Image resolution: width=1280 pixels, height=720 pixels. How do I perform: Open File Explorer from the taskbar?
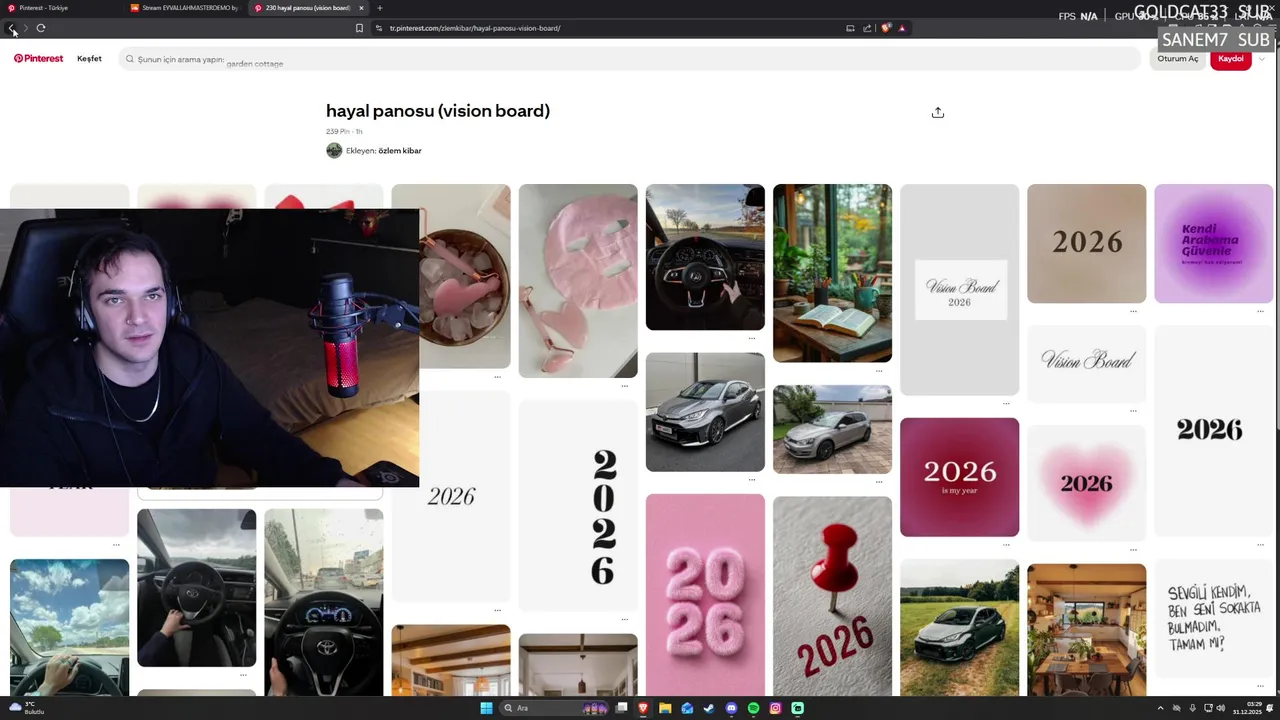(x=665, y=708)
